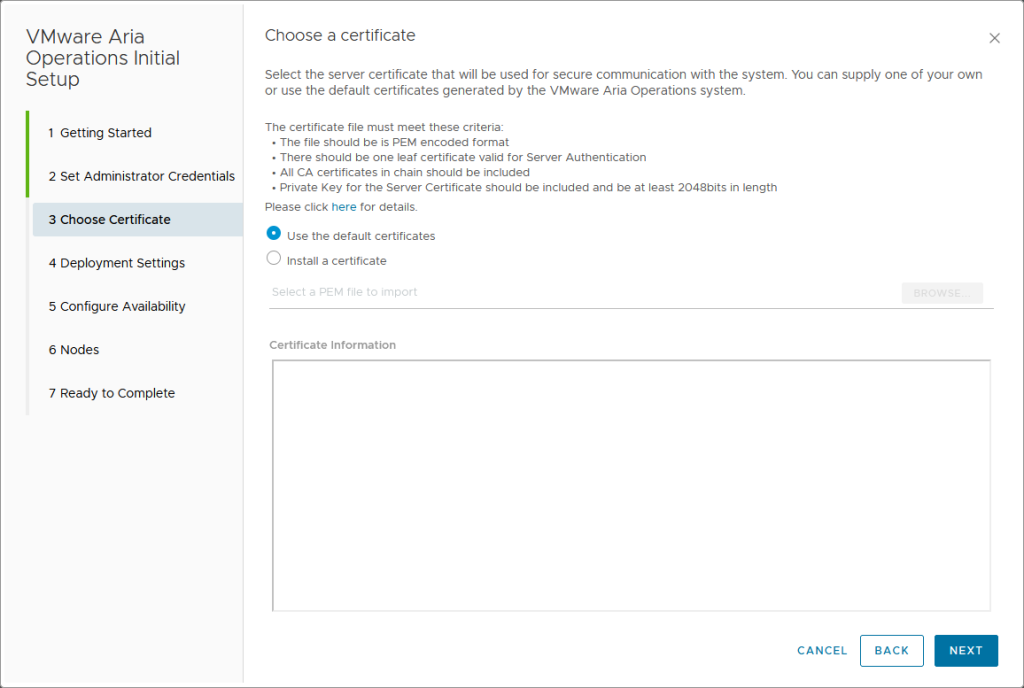This screenshot has height=688, width=1024.
Task: Click the 'Private Key for the Server Certificate' line
Action: (x=528, y=187)
